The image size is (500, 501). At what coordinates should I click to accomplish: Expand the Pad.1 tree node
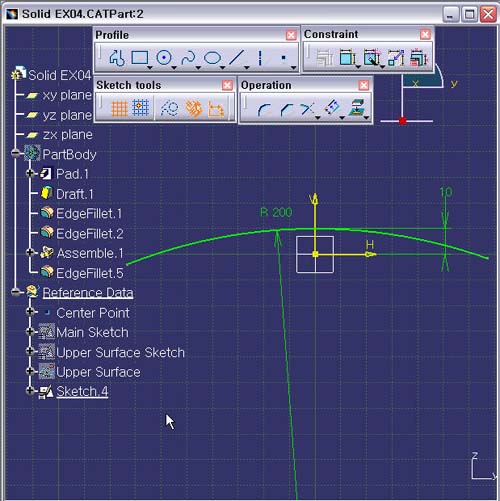coord(30,173)
